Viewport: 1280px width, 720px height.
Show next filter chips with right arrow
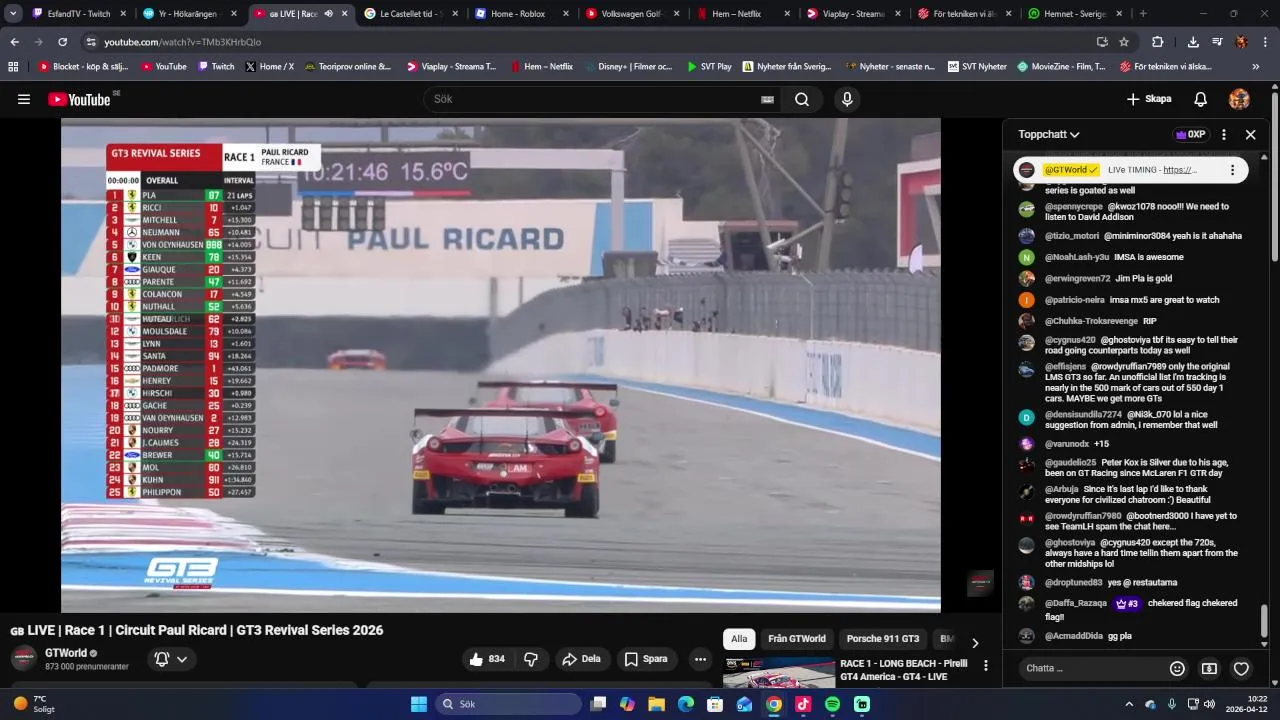[975, 643]
